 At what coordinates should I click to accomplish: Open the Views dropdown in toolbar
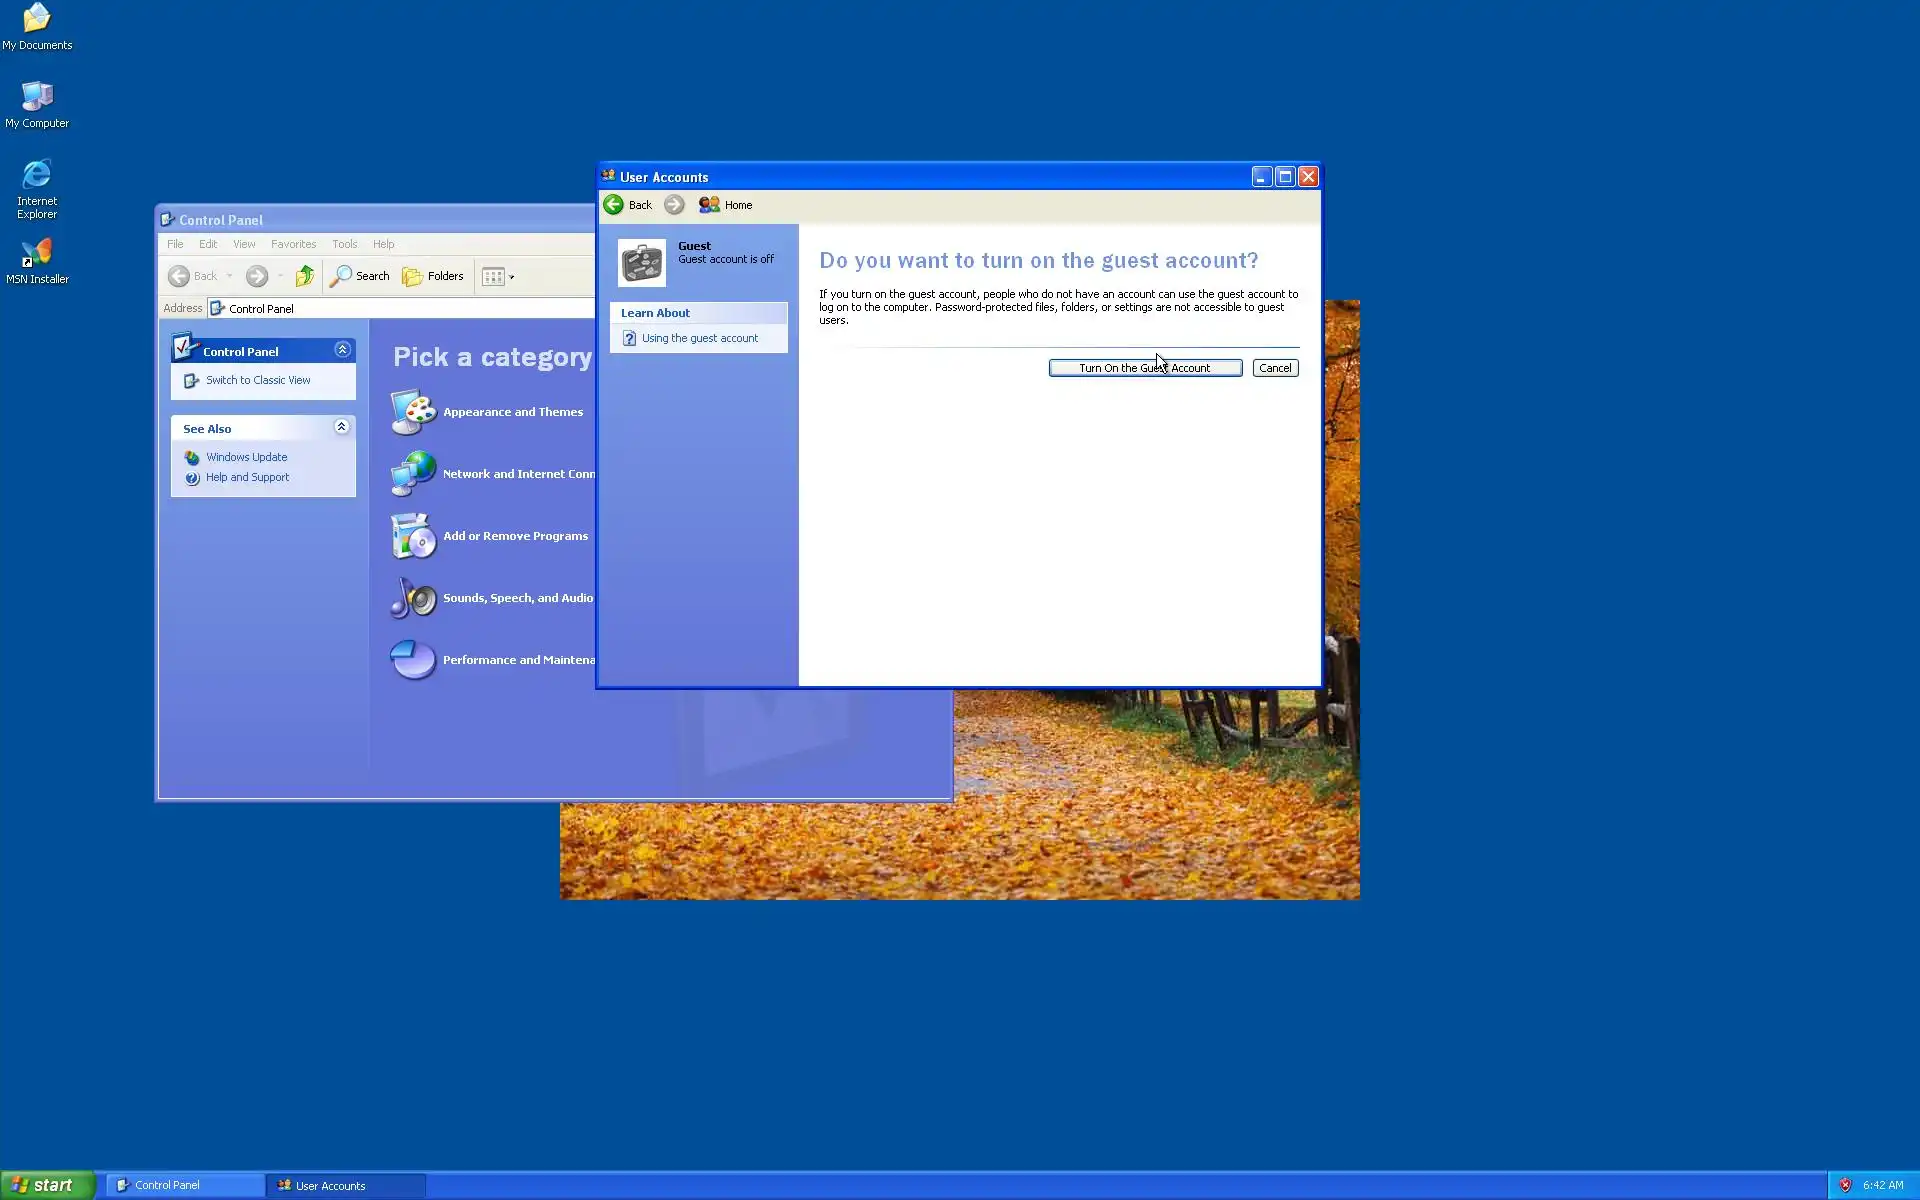click(x=498, y=277)
